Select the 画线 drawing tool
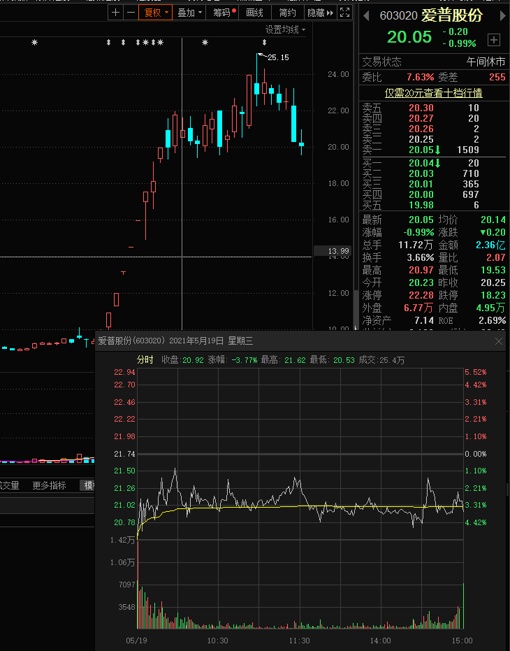The image size is (510, 651). 255,12
